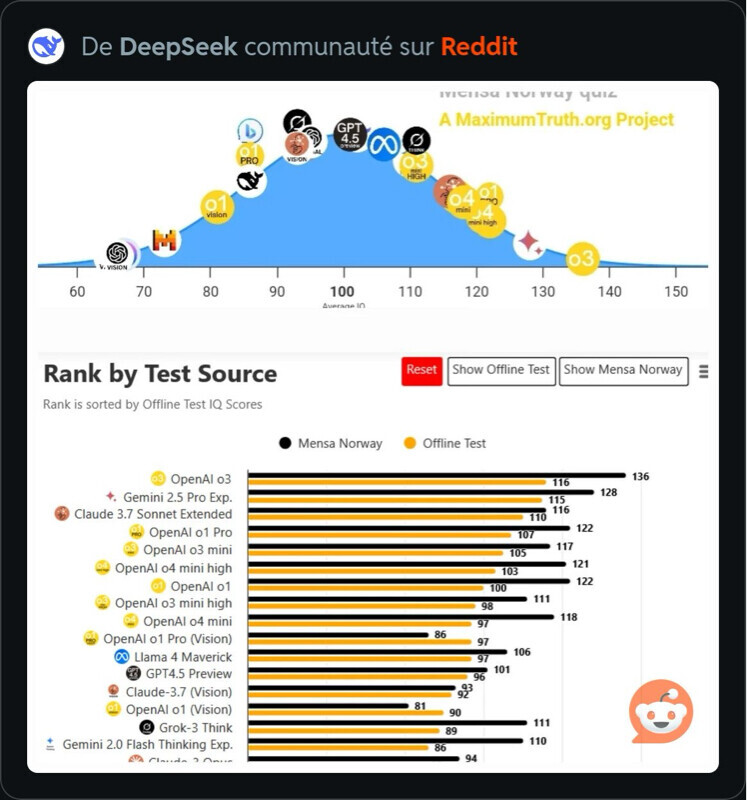Click the Reddit mascot chat icon
The image size is (747, 800).
(661, 712)
